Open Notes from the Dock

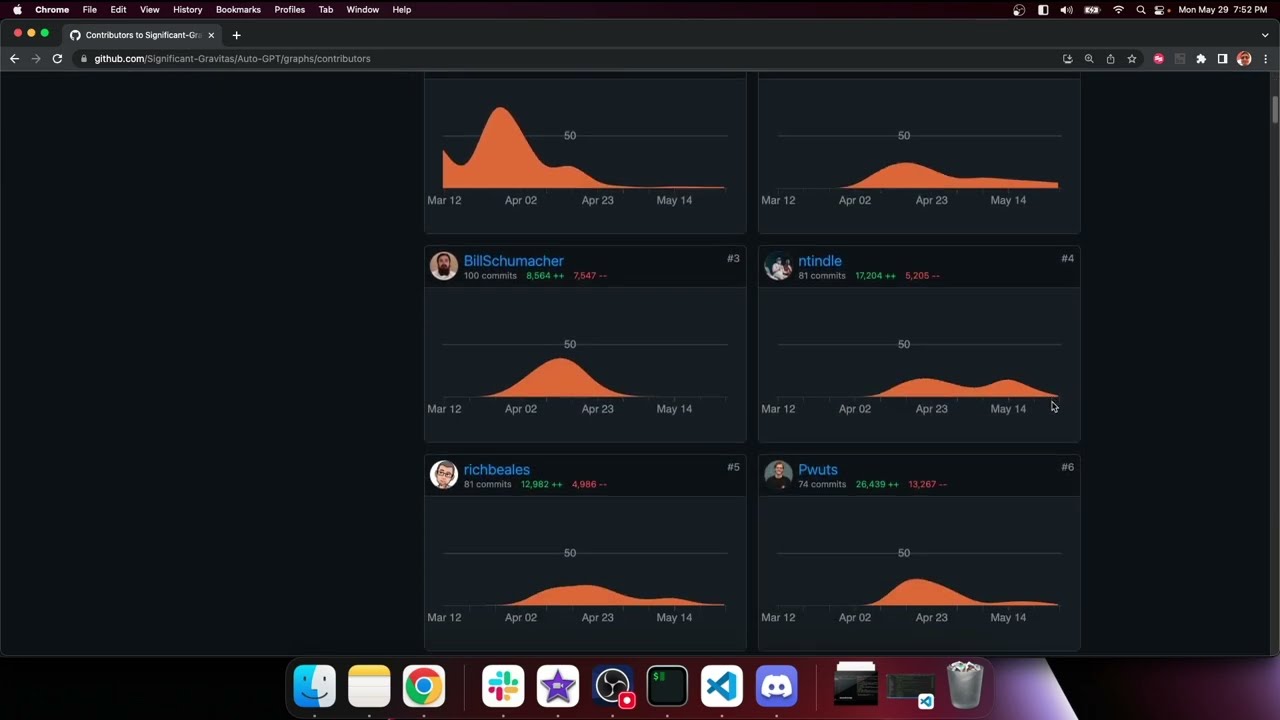(x=369, y=687)
